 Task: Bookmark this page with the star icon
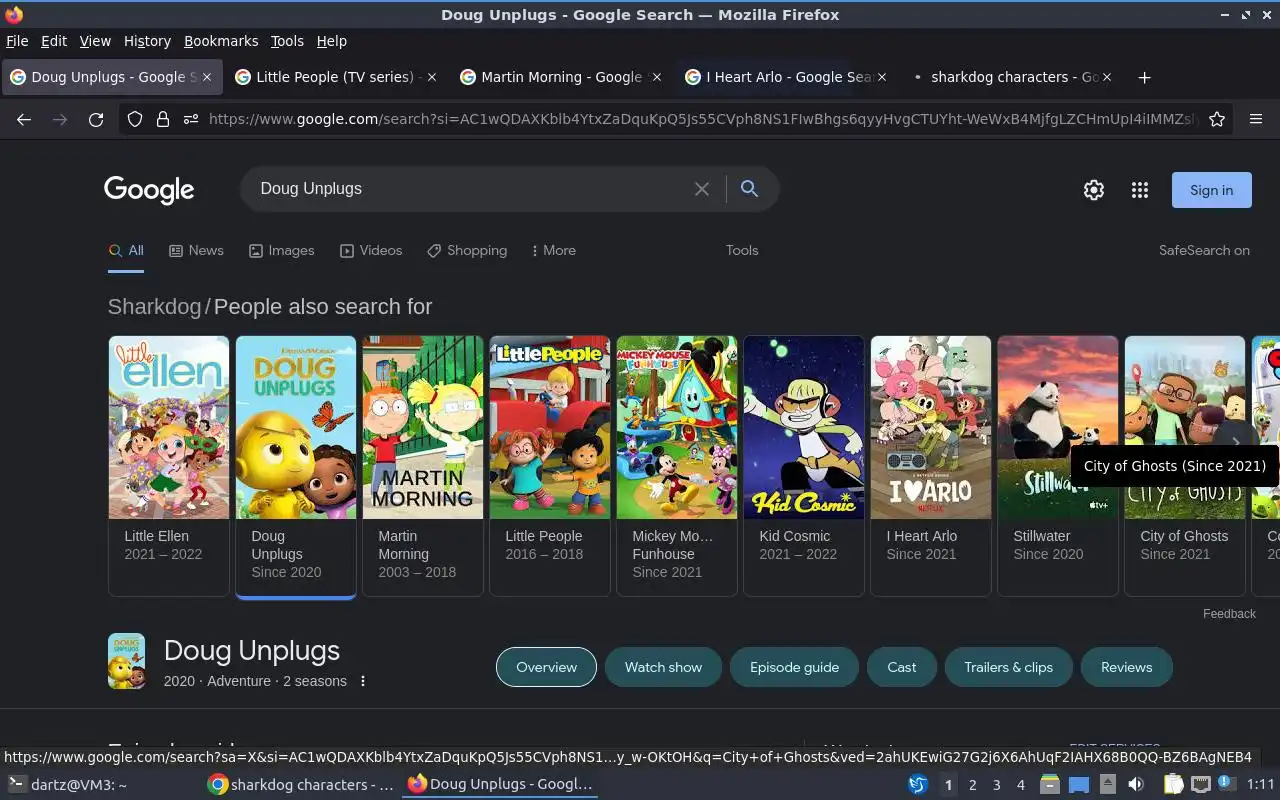1217,119
